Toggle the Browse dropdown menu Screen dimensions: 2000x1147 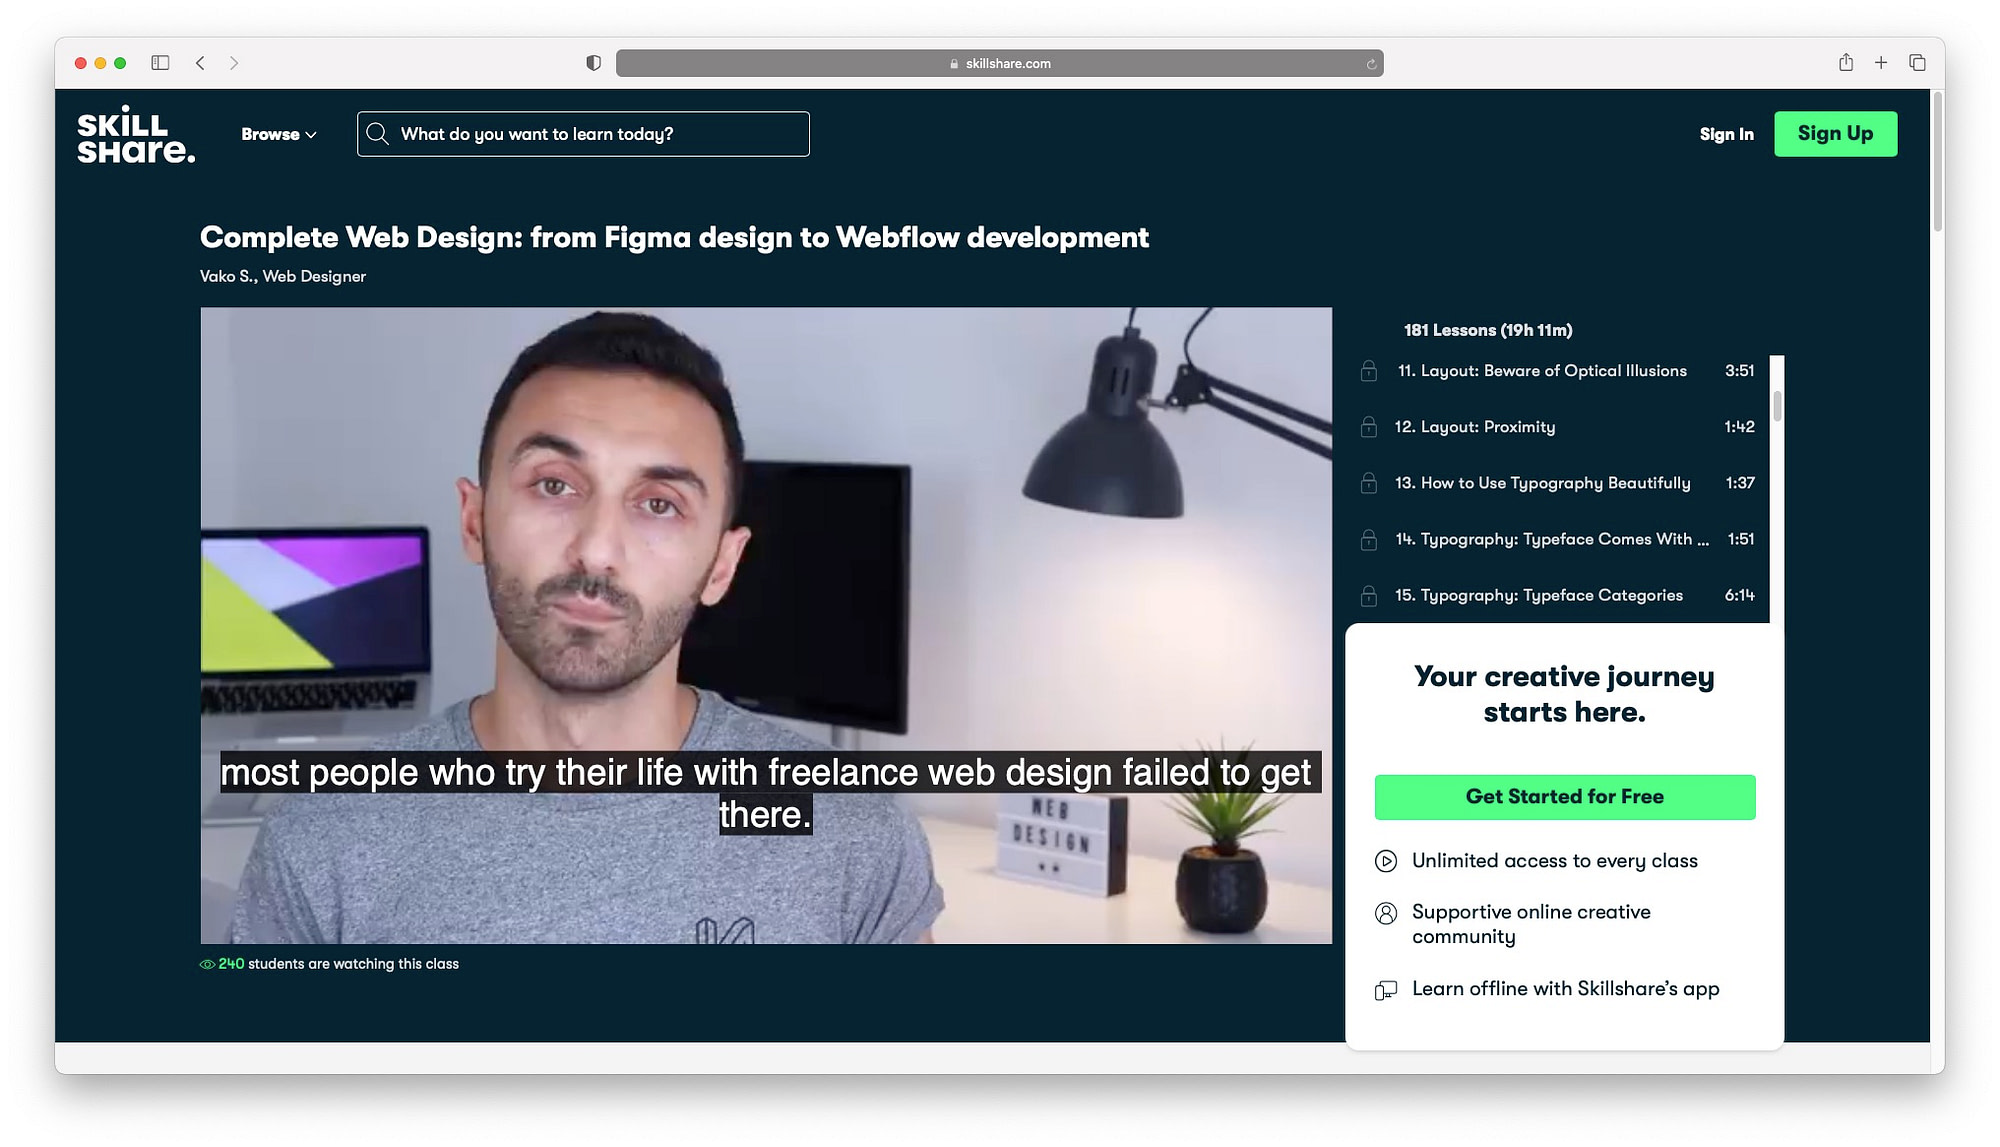(279, 133)
